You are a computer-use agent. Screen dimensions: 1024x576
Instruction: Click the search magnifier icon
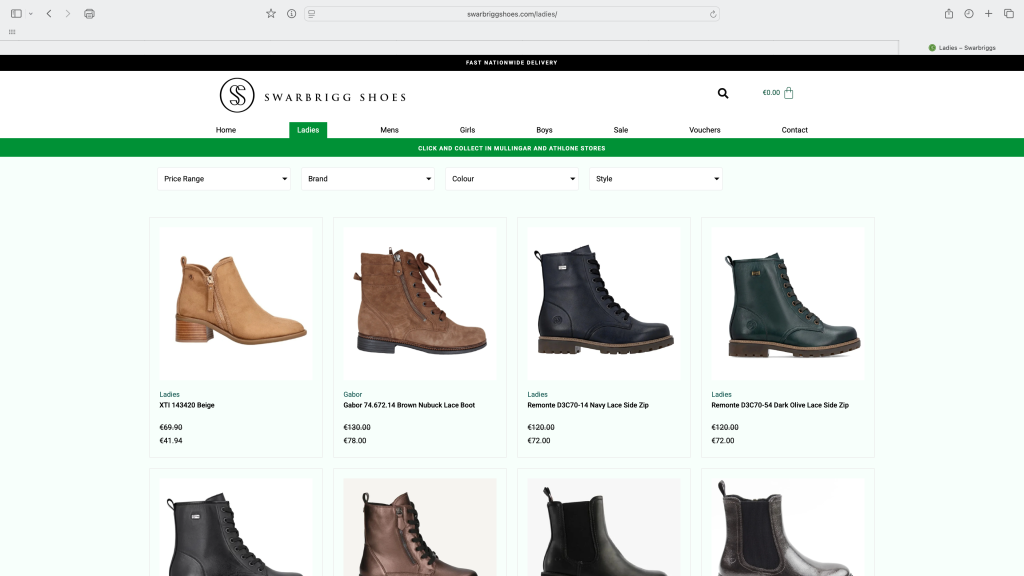click(723, 93)
